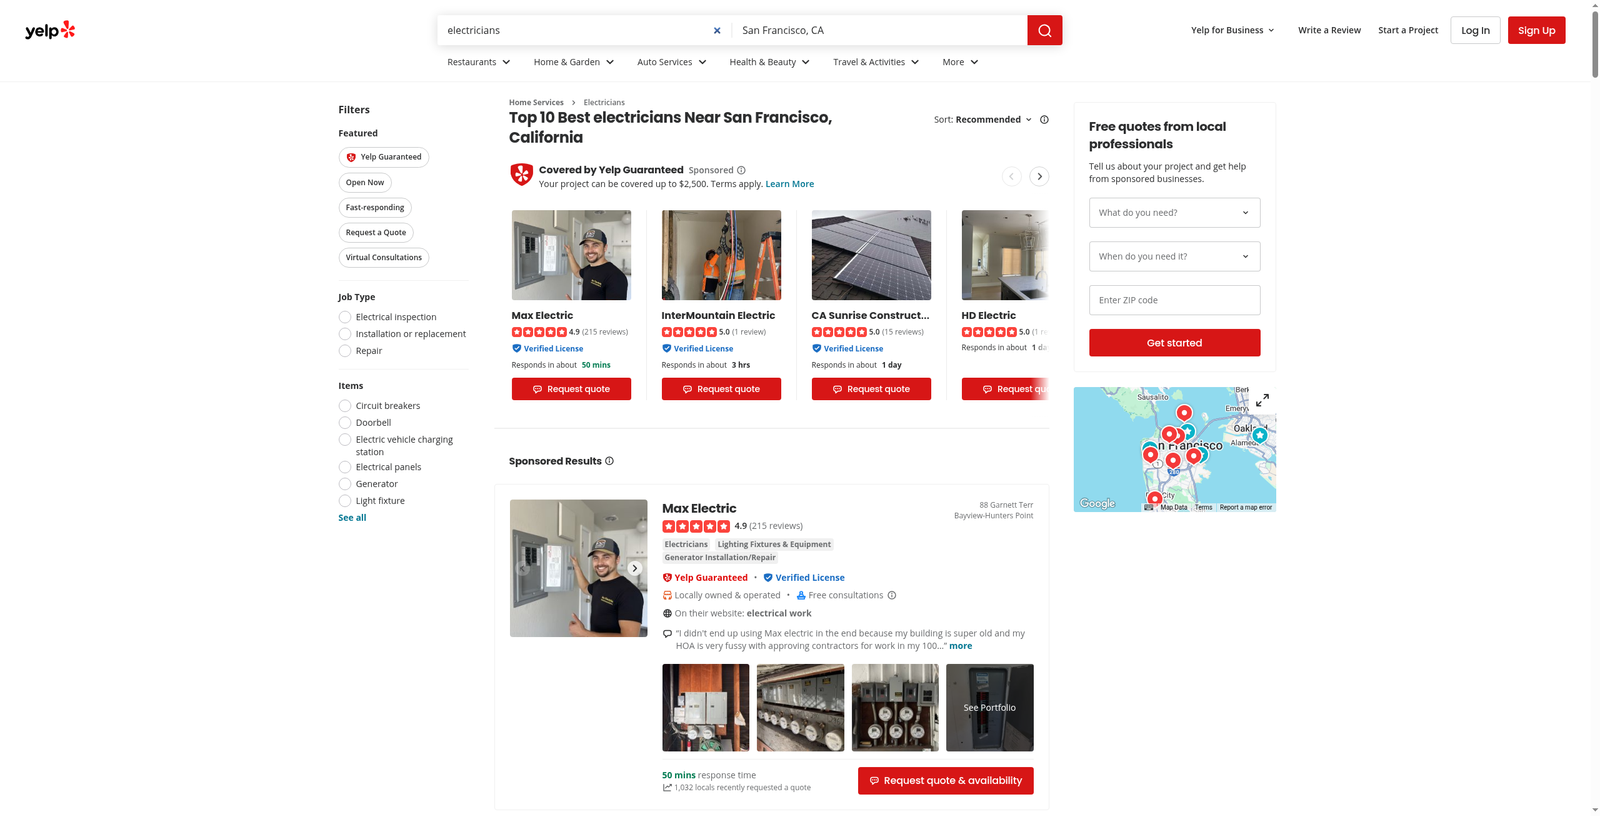Check the Generator item

pyautogui.click(x=344, y=484)
